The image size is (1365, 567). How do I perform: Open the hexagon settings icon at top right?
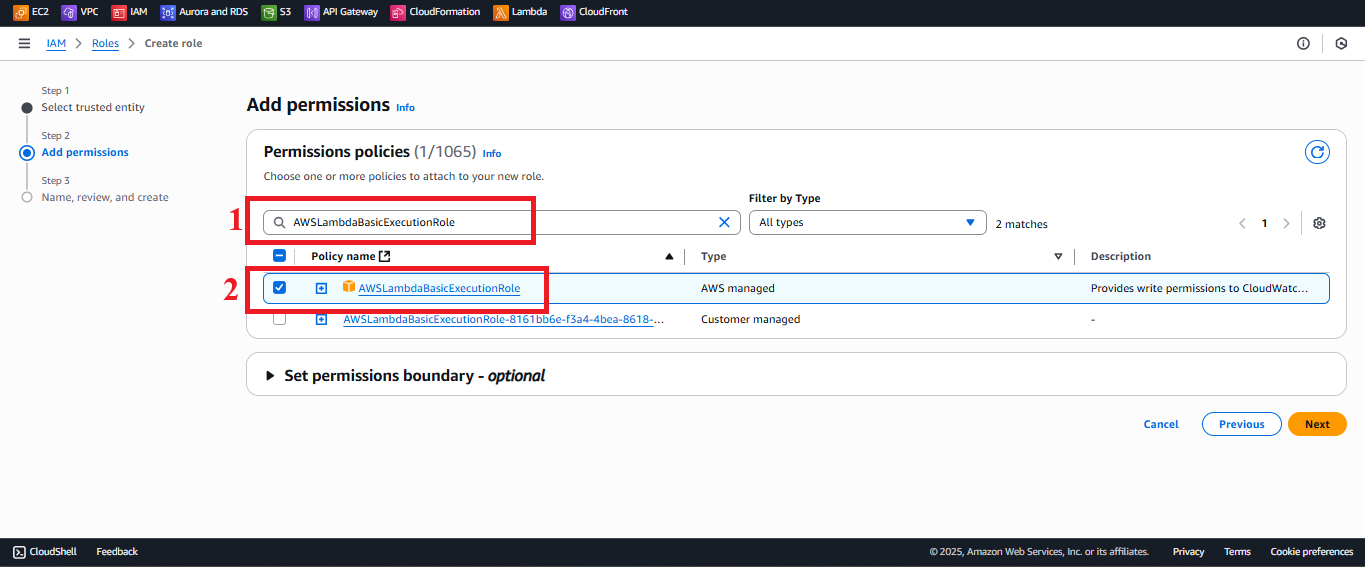(1341, 43)
